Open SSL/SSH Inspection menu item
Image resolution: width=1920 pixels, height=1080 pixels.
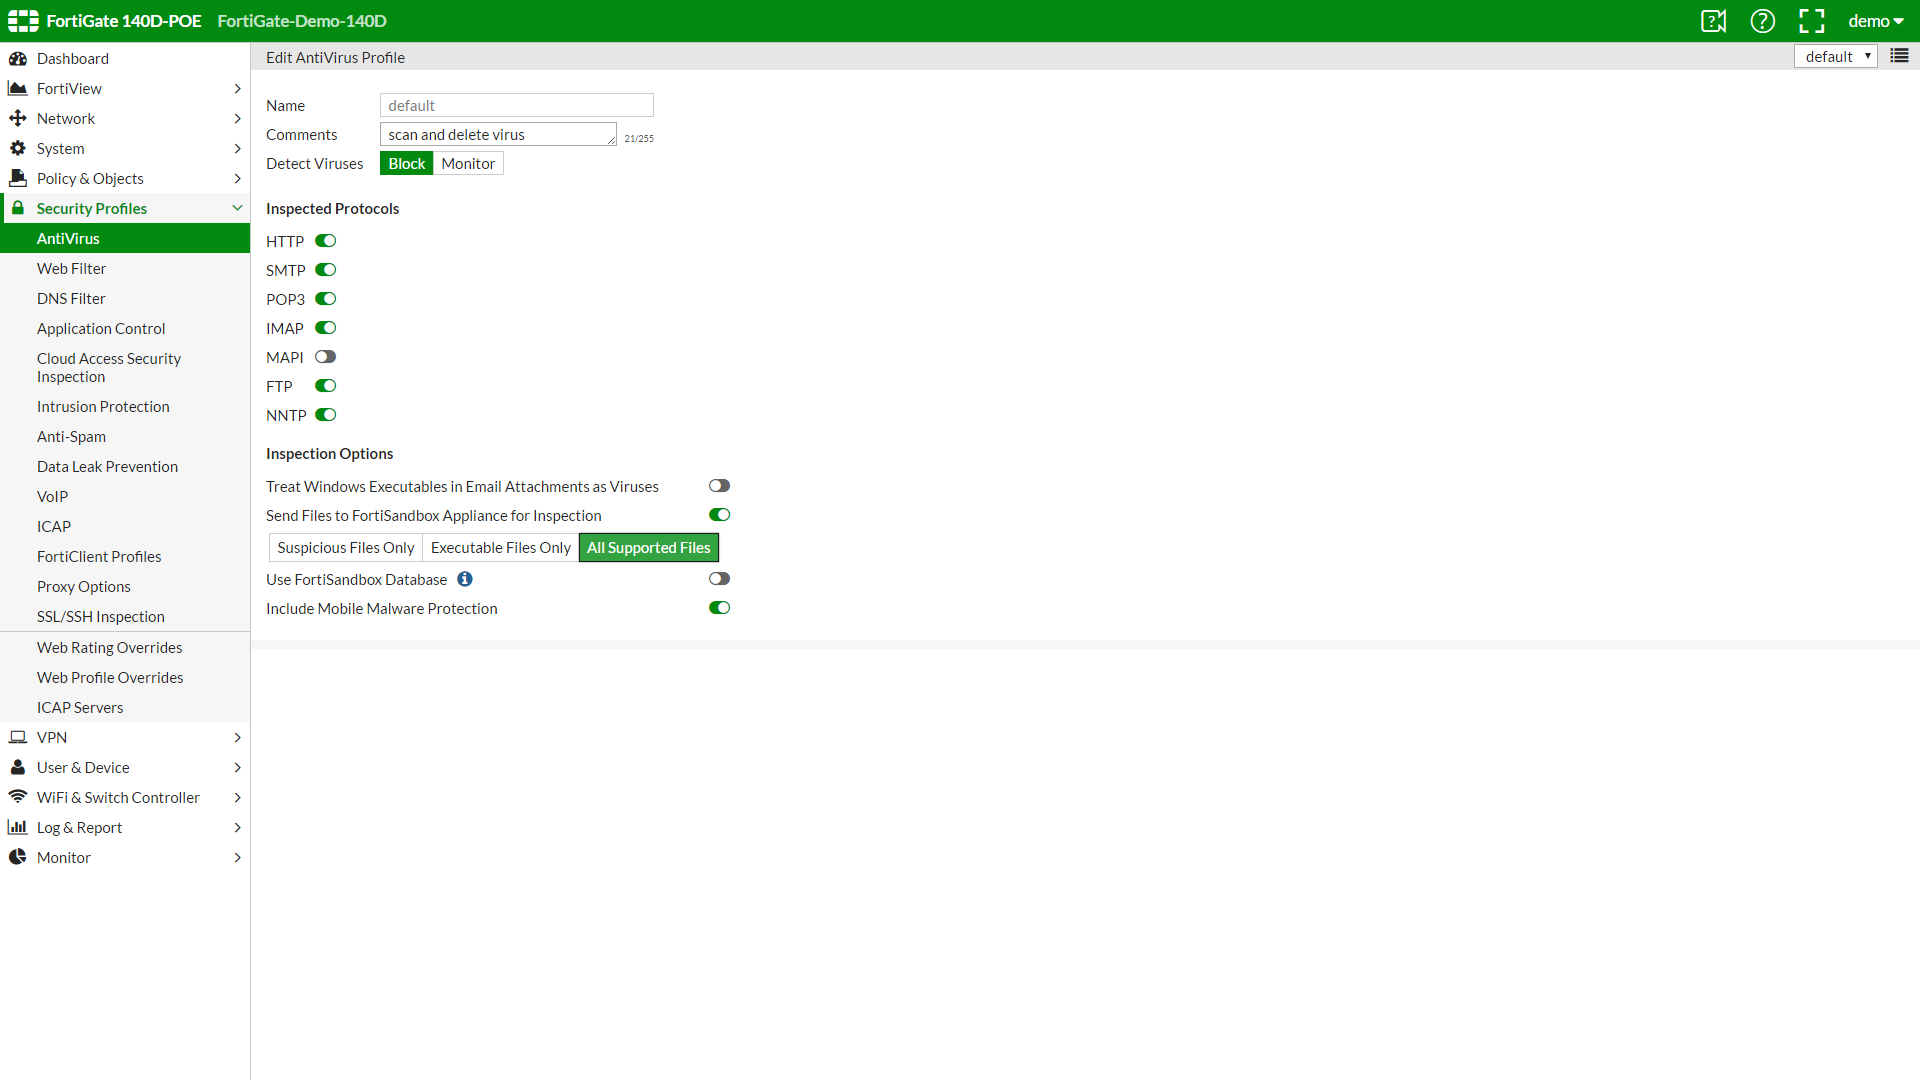pyautogui.click(x=101, y=616)
